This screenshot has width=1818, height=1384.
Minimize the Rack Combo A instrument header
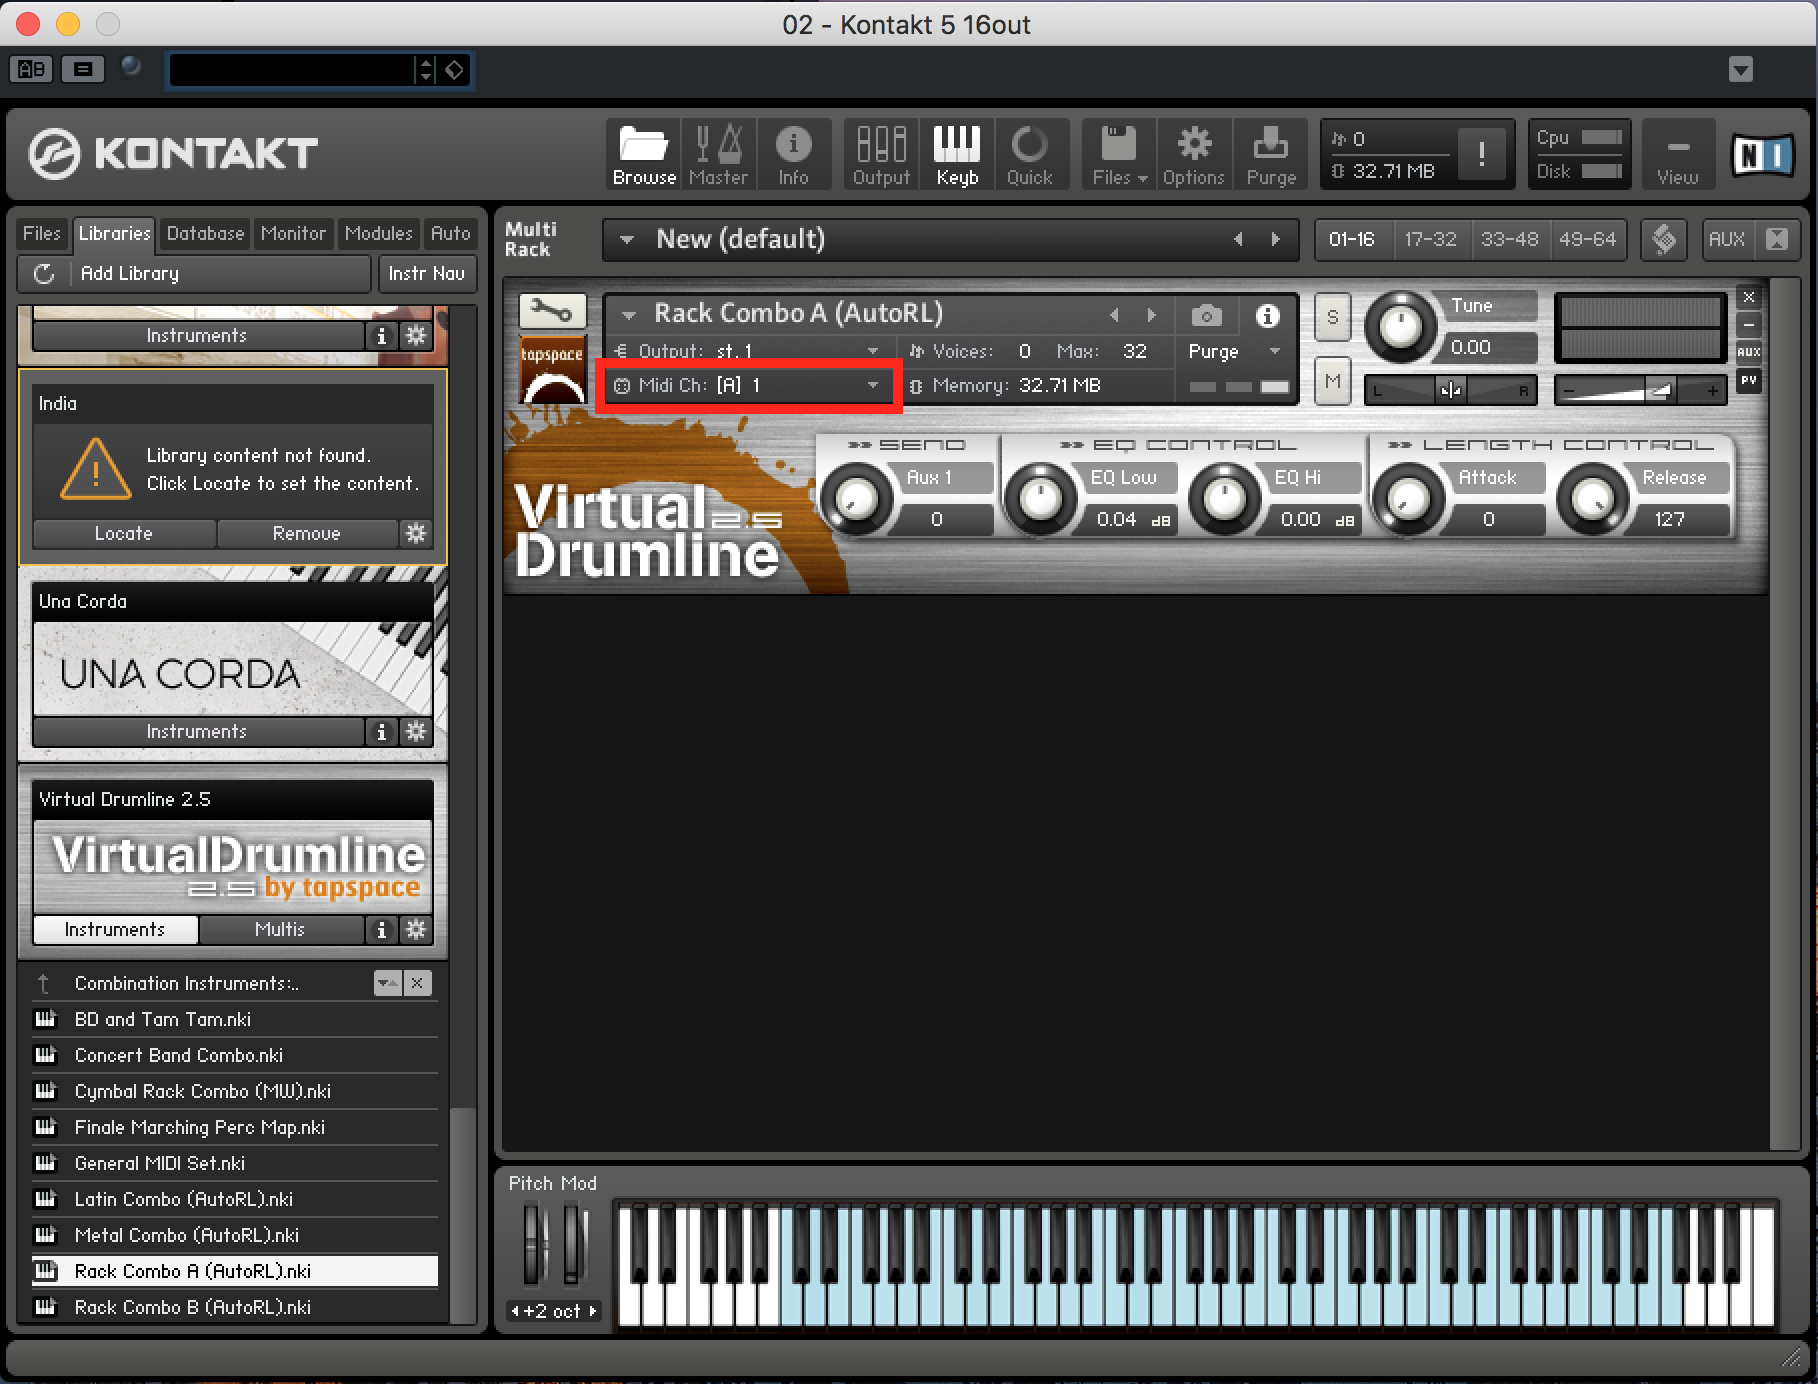(1749, 325)
